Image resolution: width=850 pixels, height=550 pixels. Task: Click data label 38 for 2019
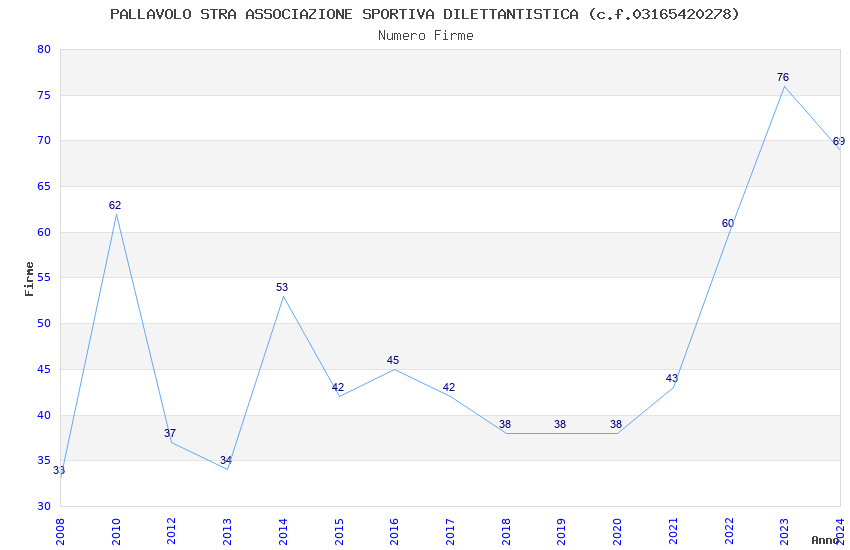tap(560, 424)
